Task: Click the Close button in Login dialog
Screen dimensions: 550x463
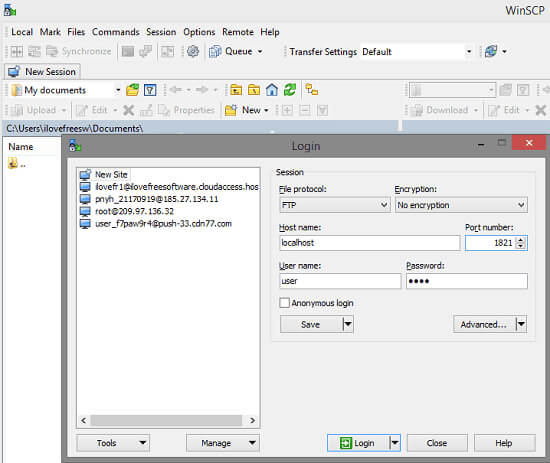Action: [x=437, y=443]
